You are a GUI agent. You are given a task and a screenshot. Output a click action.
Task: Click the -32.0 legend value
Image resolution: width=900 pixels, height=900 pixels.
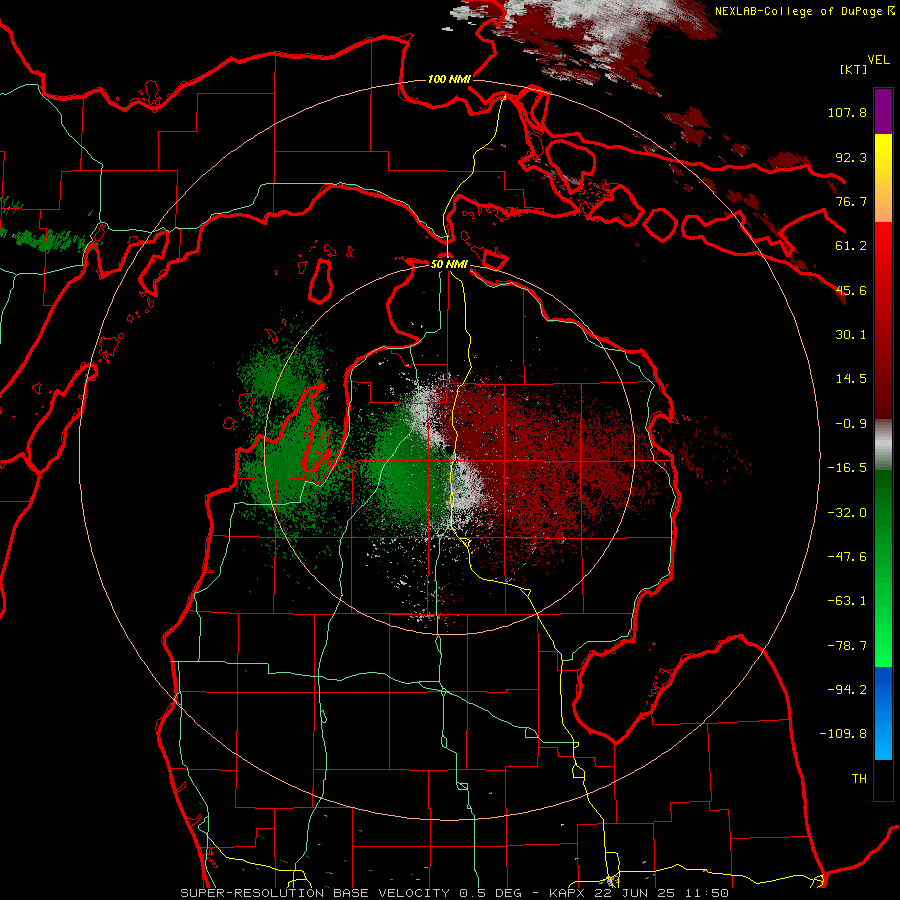pyautogui.click(x=847, y=513)
